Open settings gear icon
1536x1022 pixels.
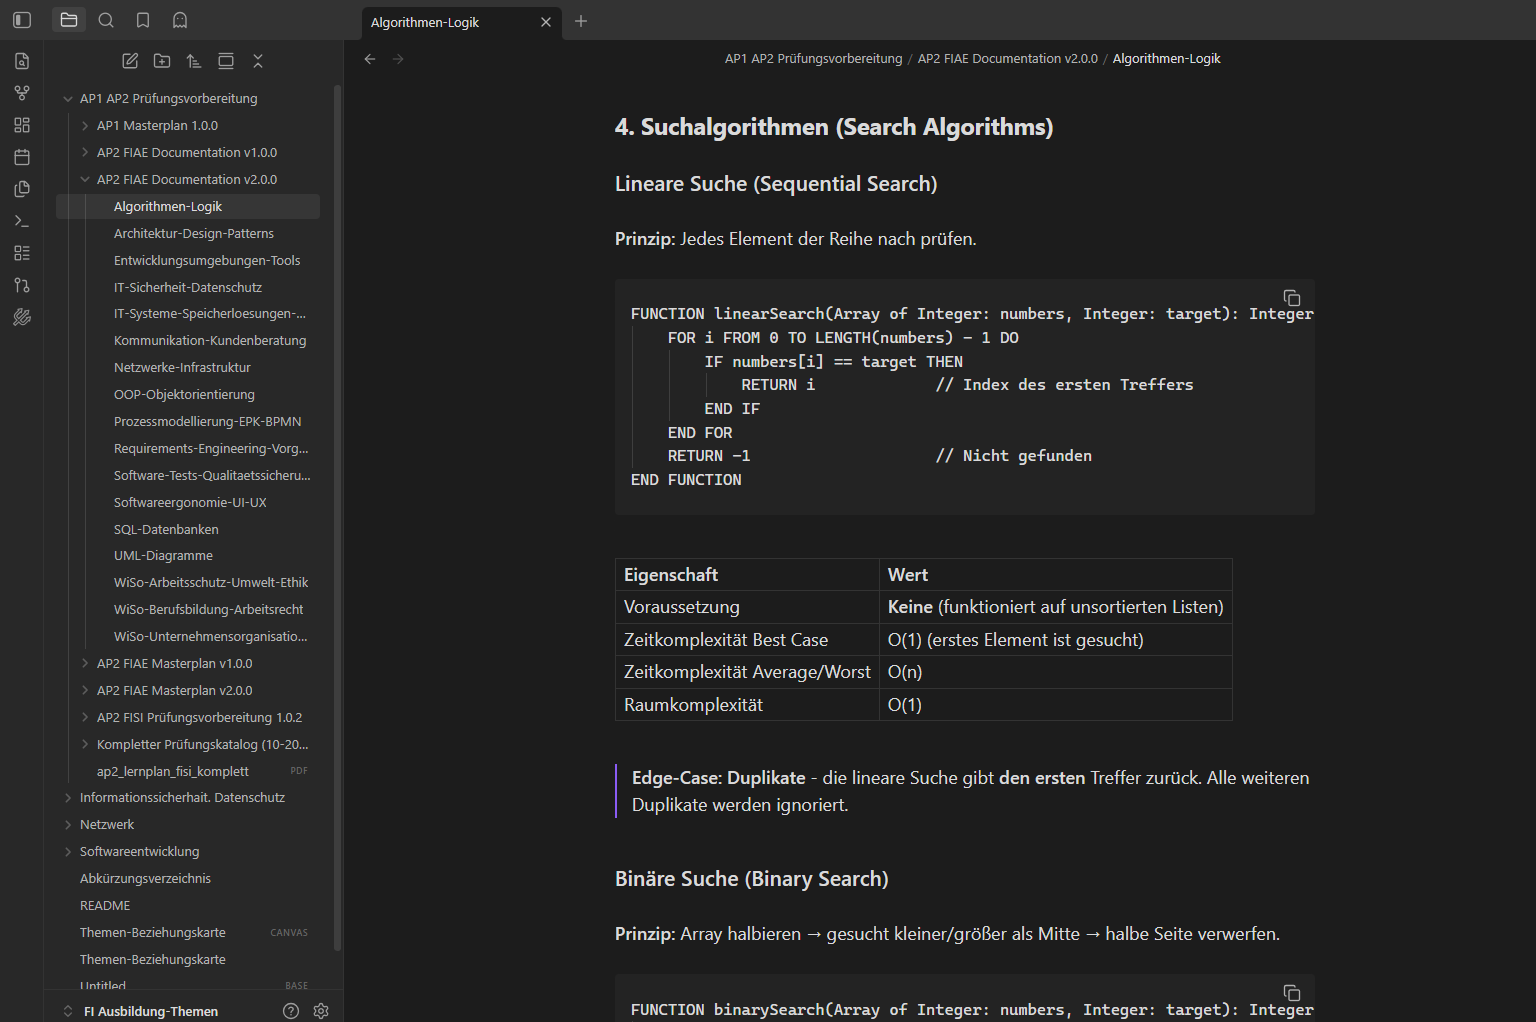(x=321, y=1011)
